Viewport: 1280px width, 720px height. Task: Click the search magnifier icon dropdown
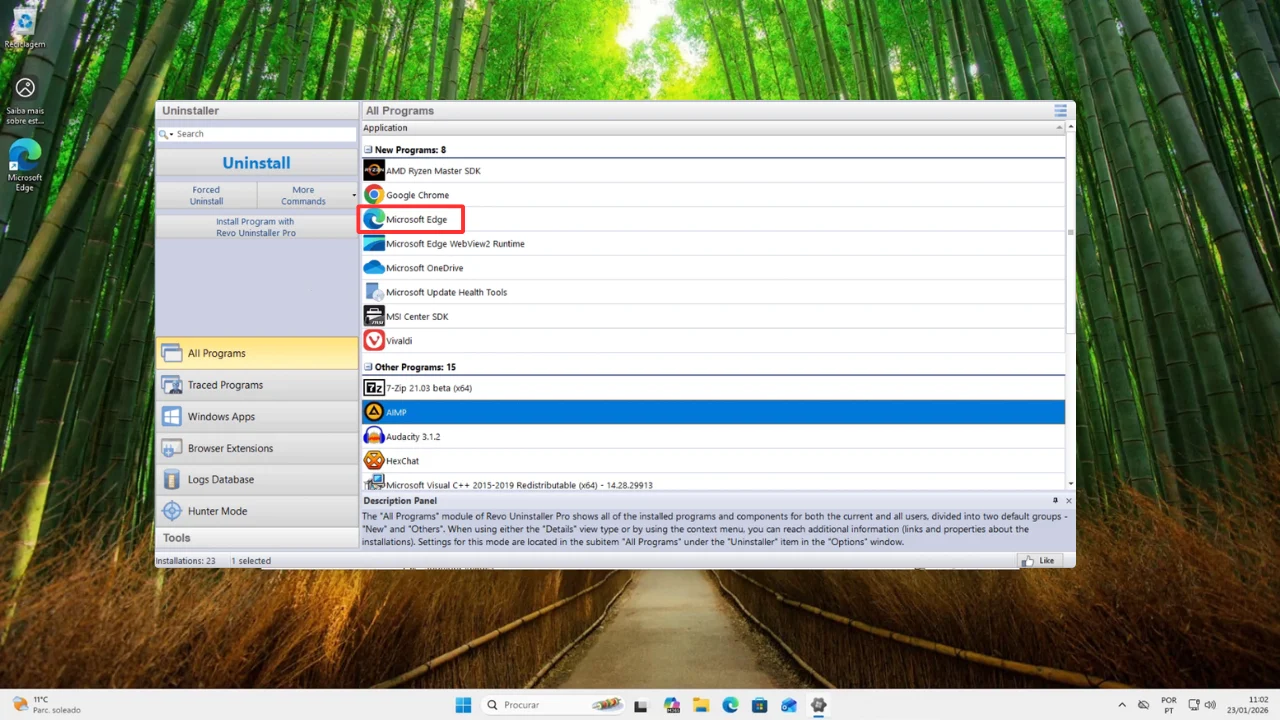coord(165,134)
